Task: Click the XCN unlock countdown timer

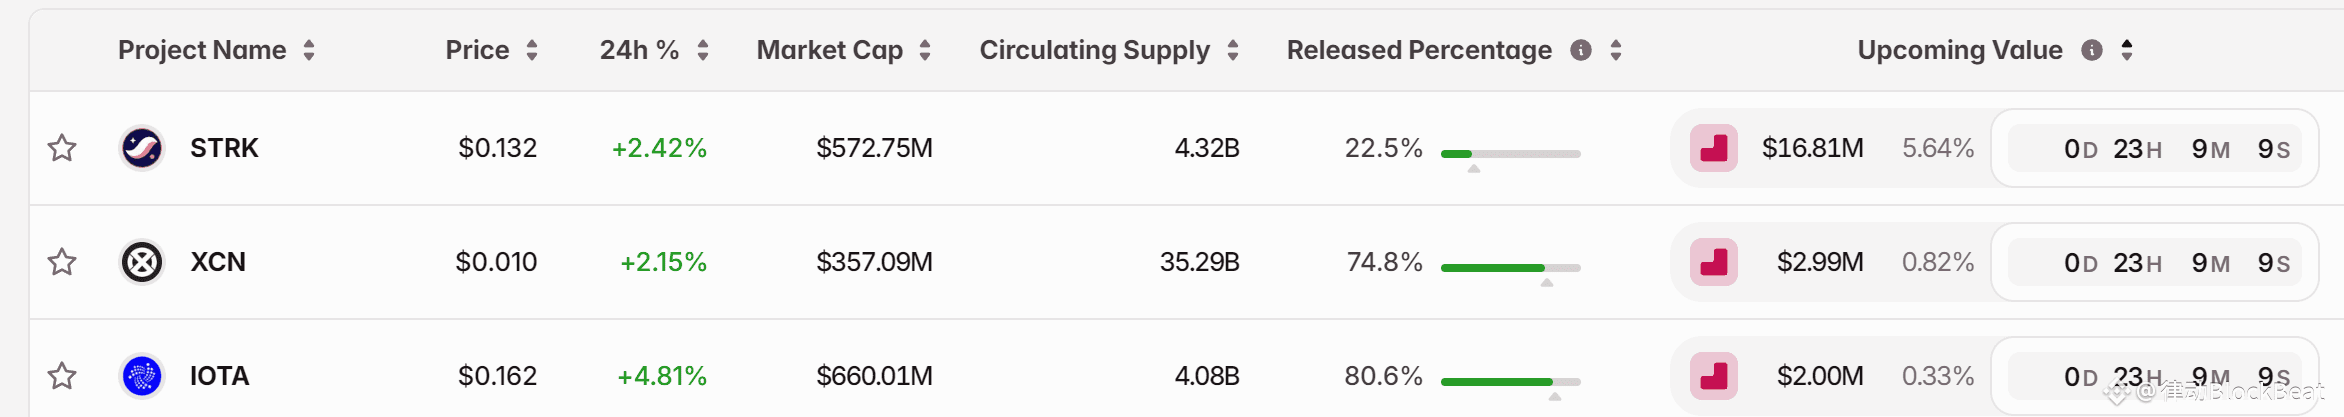Action: [x=2155, y=262]
